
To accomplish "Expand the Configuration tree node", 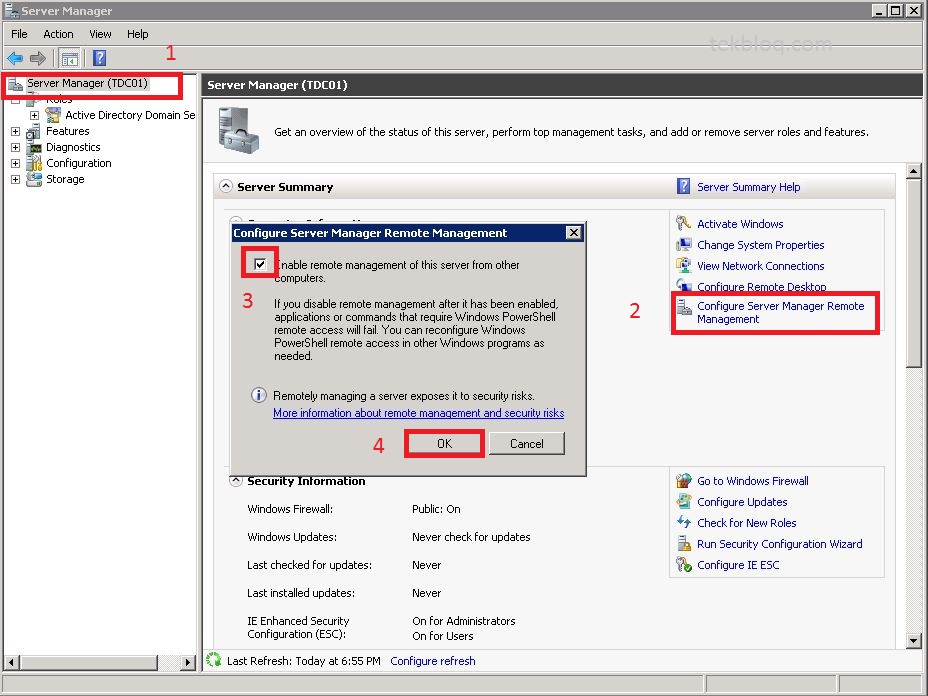I will coord(15,163).
